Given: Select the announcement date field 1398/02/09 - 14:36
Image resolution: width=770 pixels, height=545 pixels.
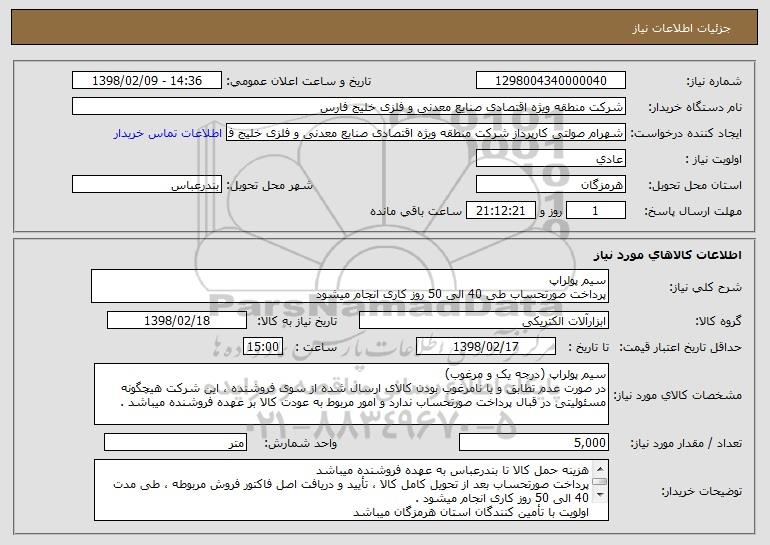Looking at the screenshot, I should click(x=147, y=80).
